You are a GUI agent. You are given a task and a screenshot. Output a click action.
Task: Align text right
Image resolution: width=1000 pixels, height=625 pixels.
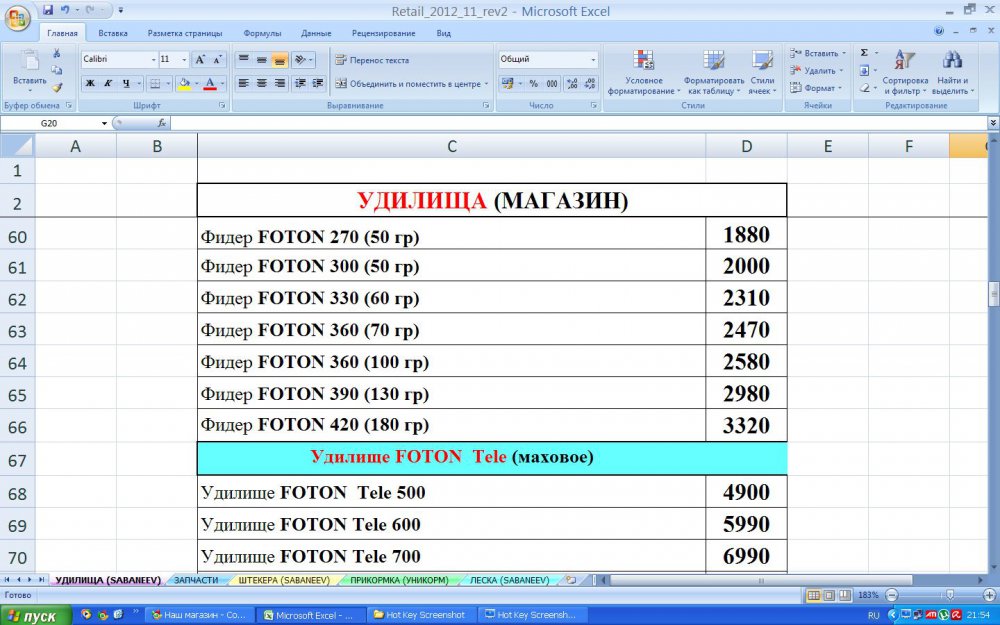pyautogui.click(x=279, y=84)
